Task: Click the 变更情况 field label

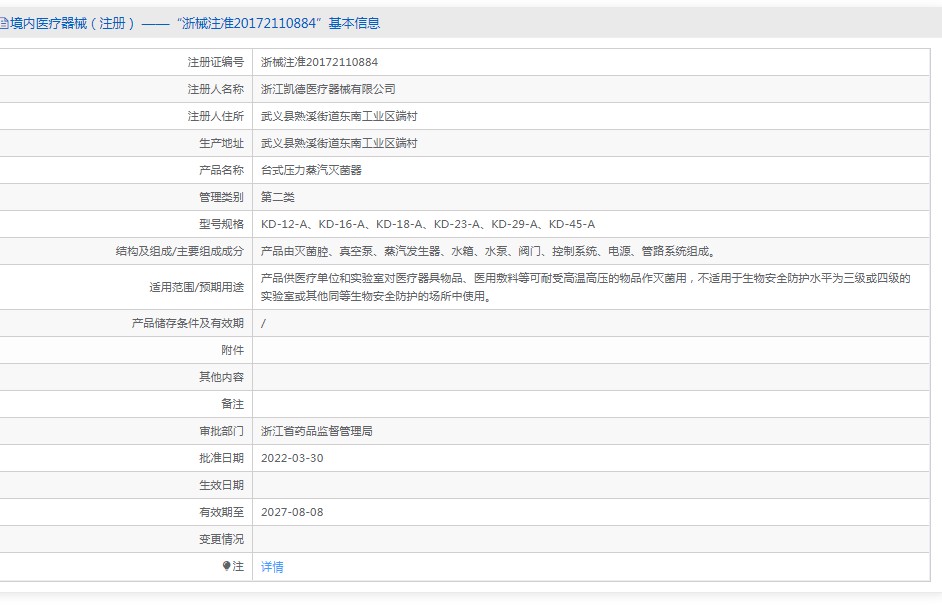Action: coord(221,539)
